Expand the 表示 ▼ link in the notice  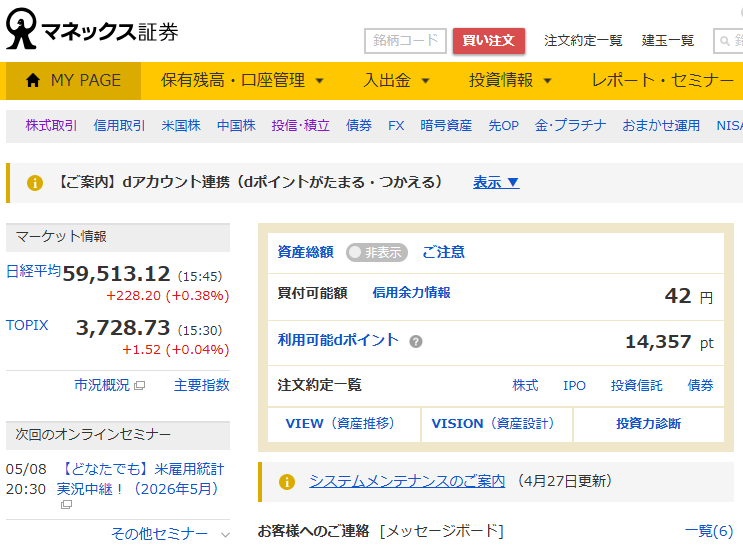tap(496, 182)
